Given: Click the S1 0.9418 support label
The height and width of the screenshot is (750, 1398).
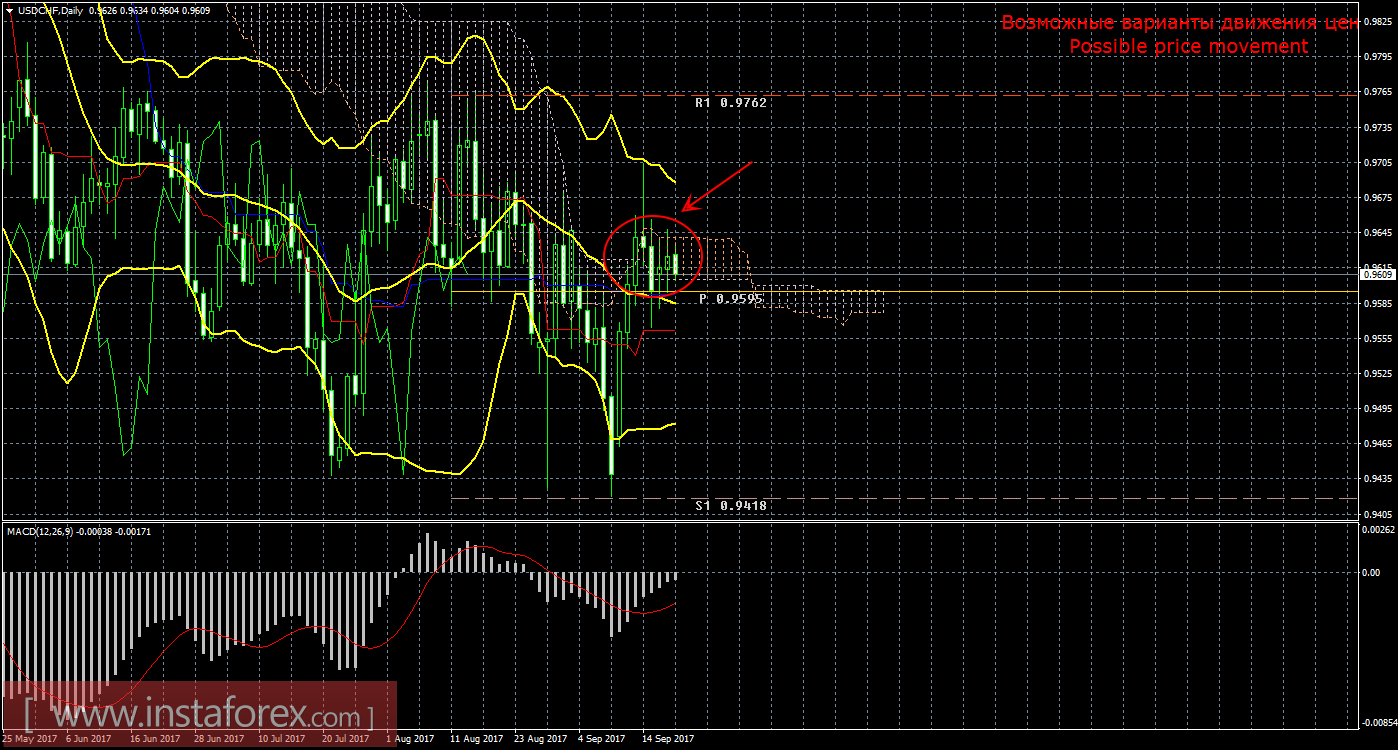Looking at the screenshot, I should tap(731, 506).
